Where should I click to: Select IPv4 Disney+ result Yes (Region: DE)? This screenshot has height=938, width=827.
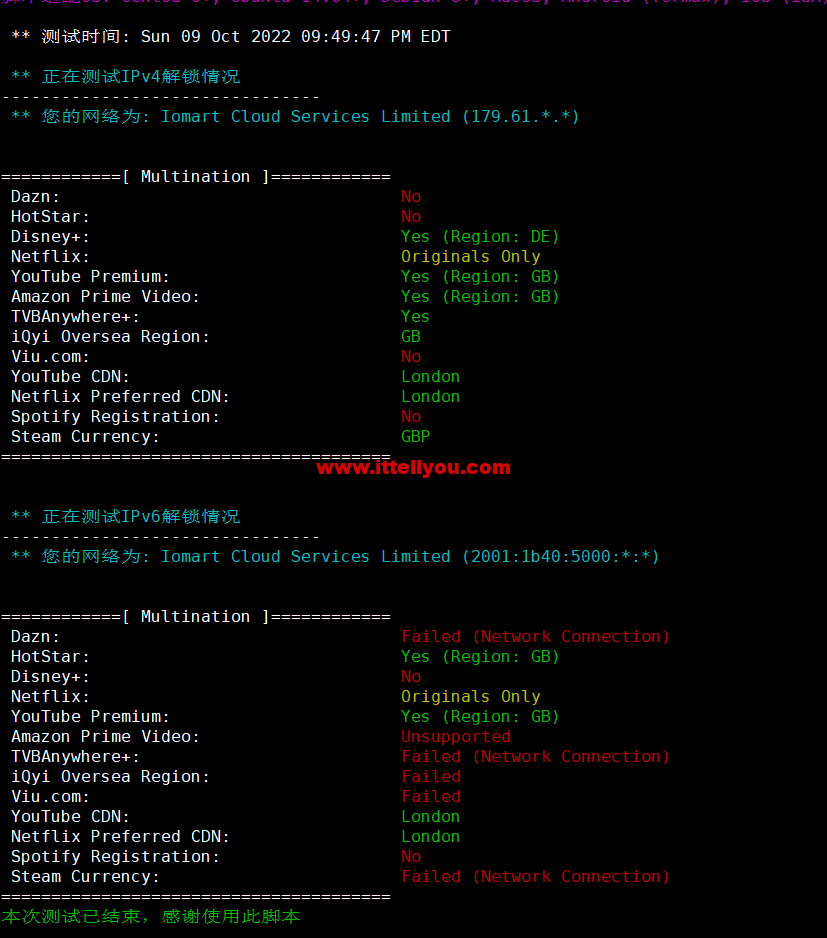(x=480, y=237)
